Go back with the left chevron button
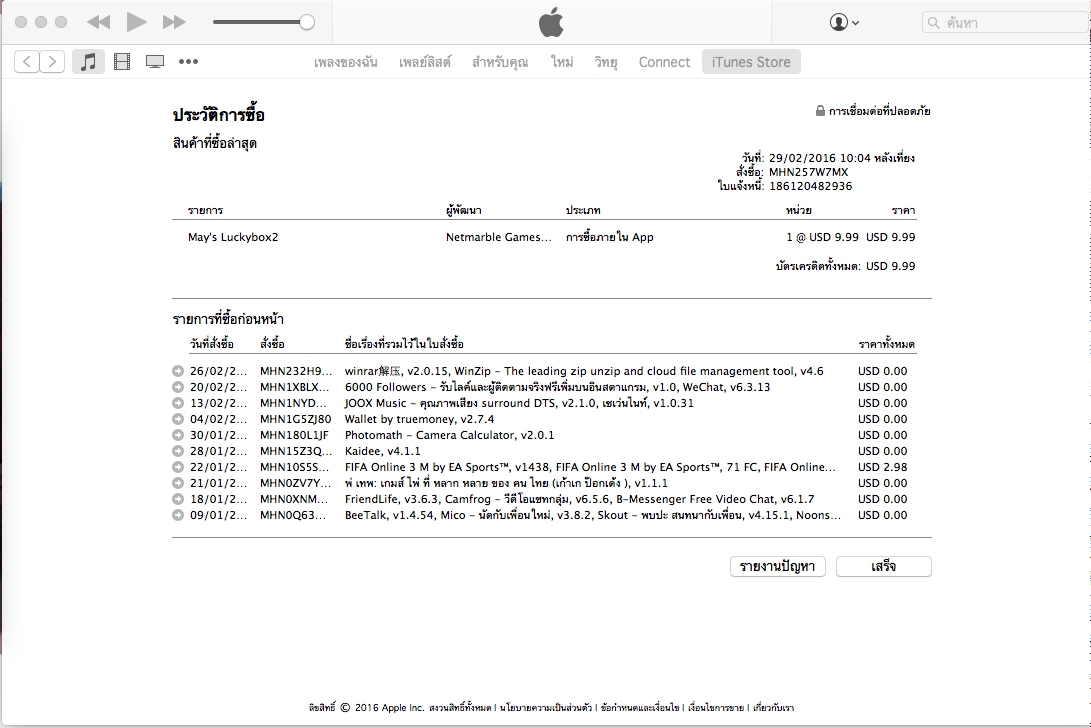 pyautogui.click(x=26, y=61)
